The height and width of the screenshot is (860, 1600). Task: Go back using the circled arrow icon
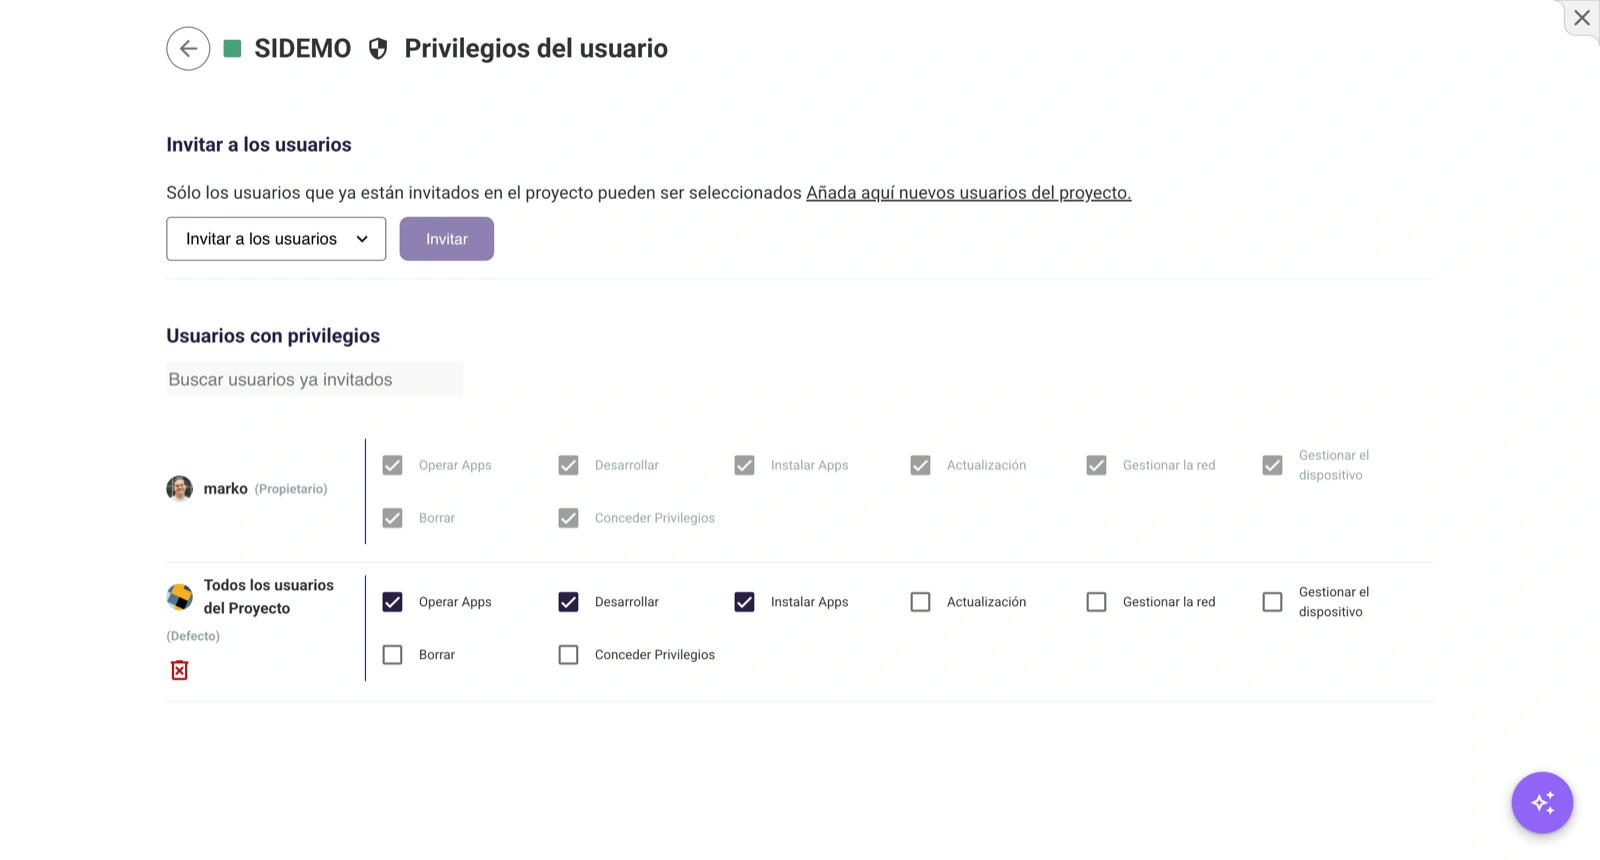click(x=188, y=48)
